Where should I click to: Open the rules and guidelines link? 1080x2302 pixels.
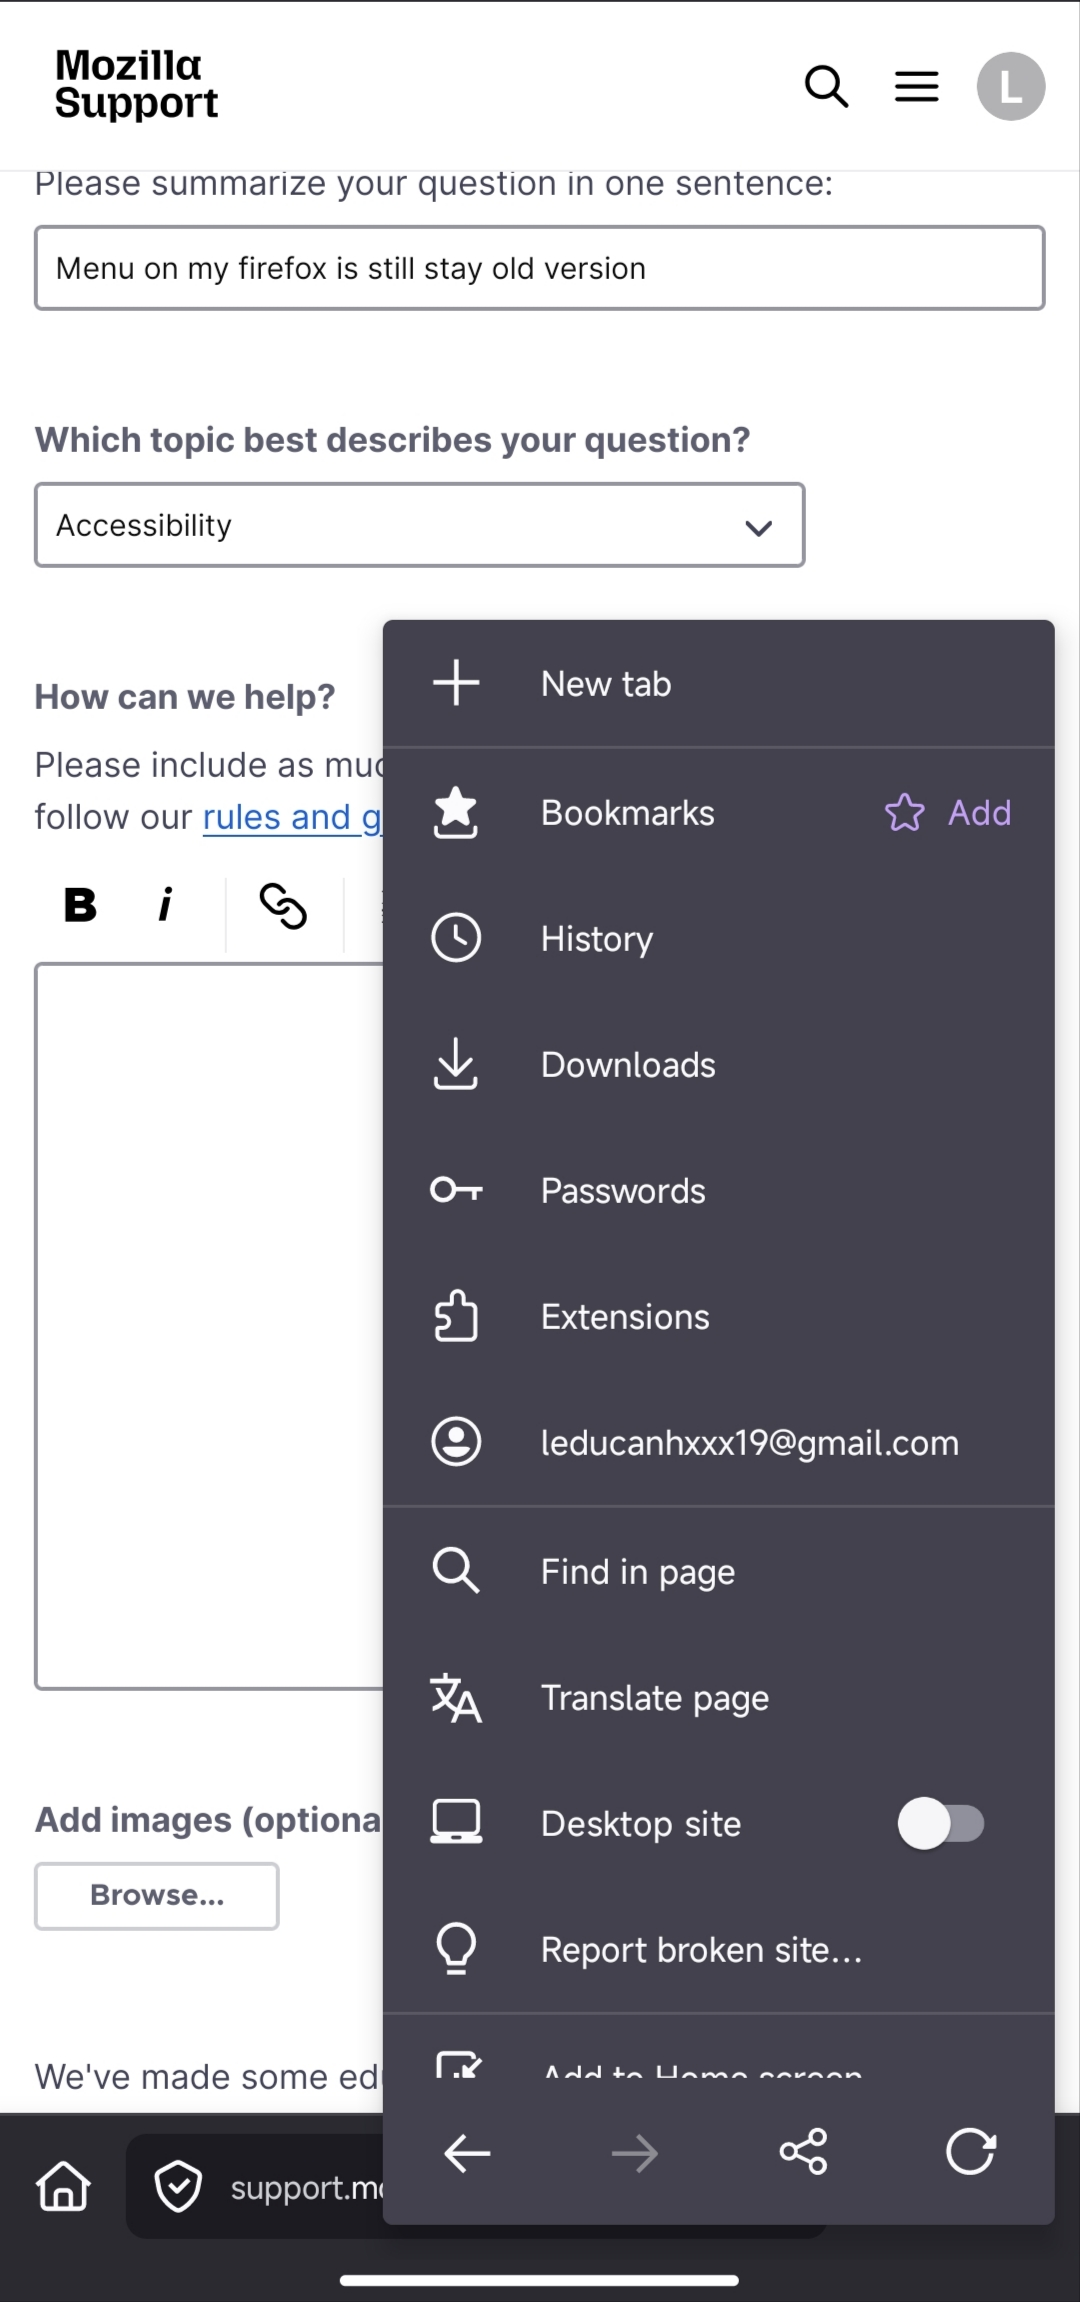coord(292,818)
